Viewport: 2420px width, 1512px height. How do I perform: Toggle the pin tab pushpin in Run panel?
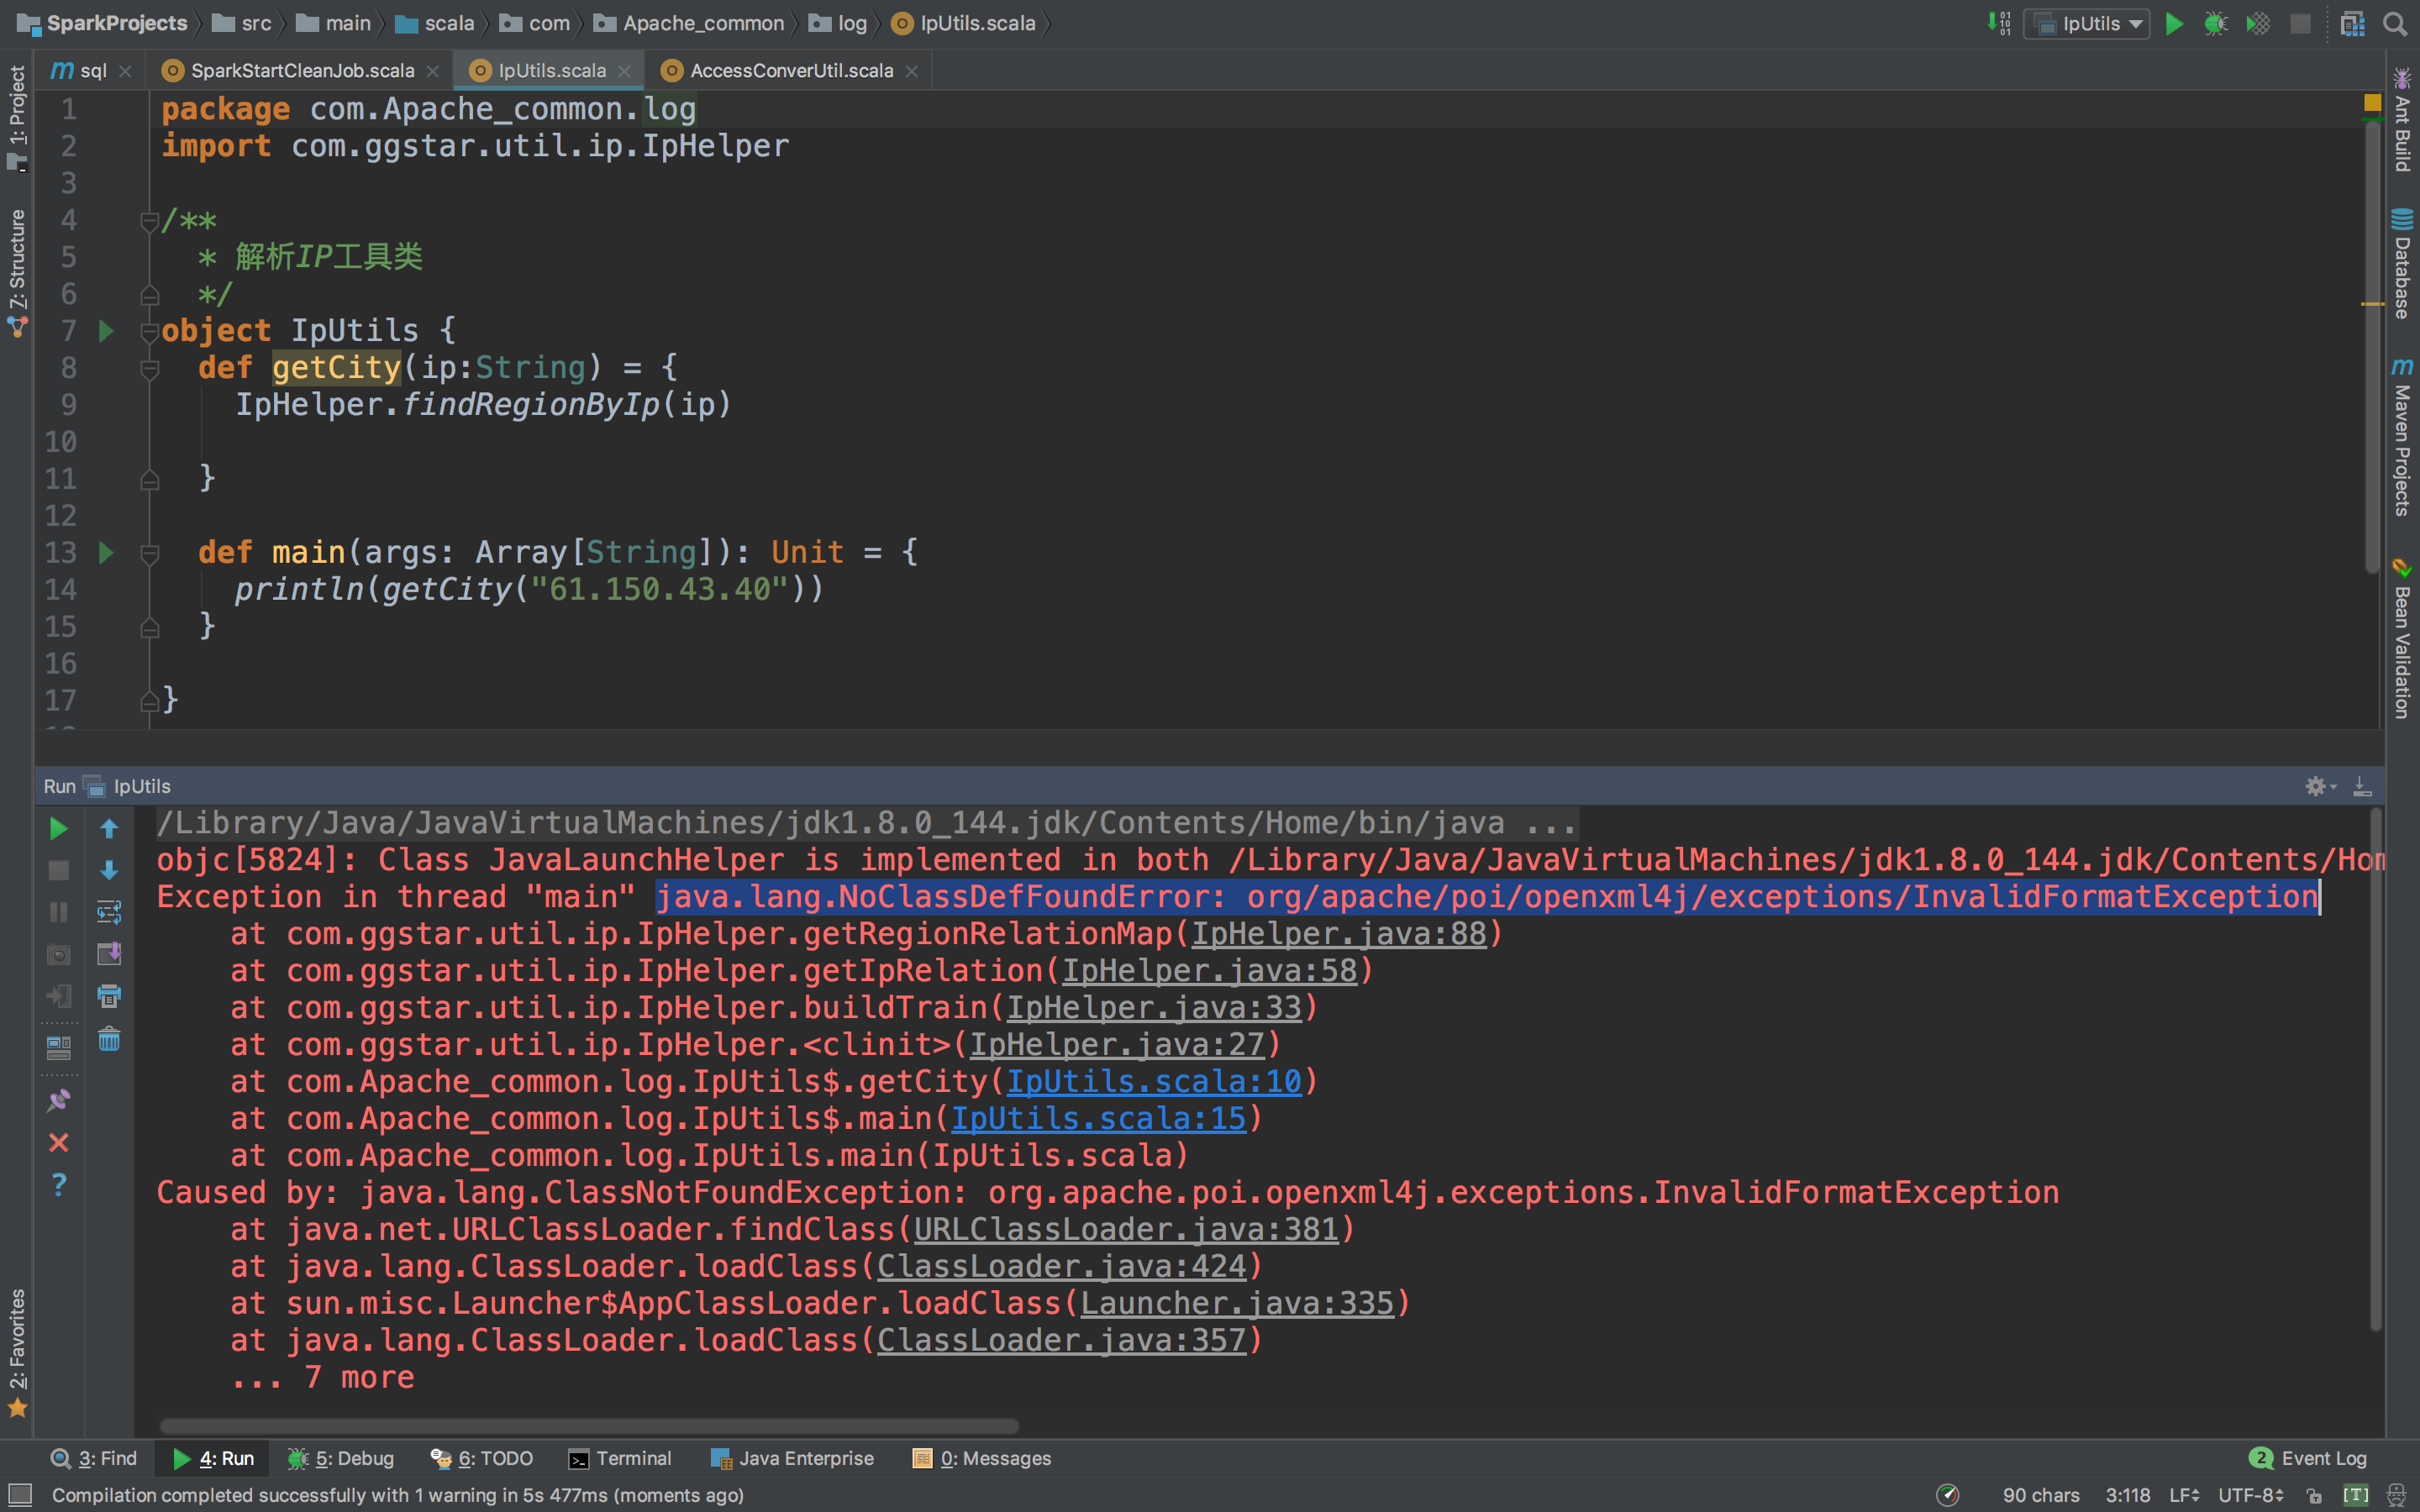[x=59, y=1100]
